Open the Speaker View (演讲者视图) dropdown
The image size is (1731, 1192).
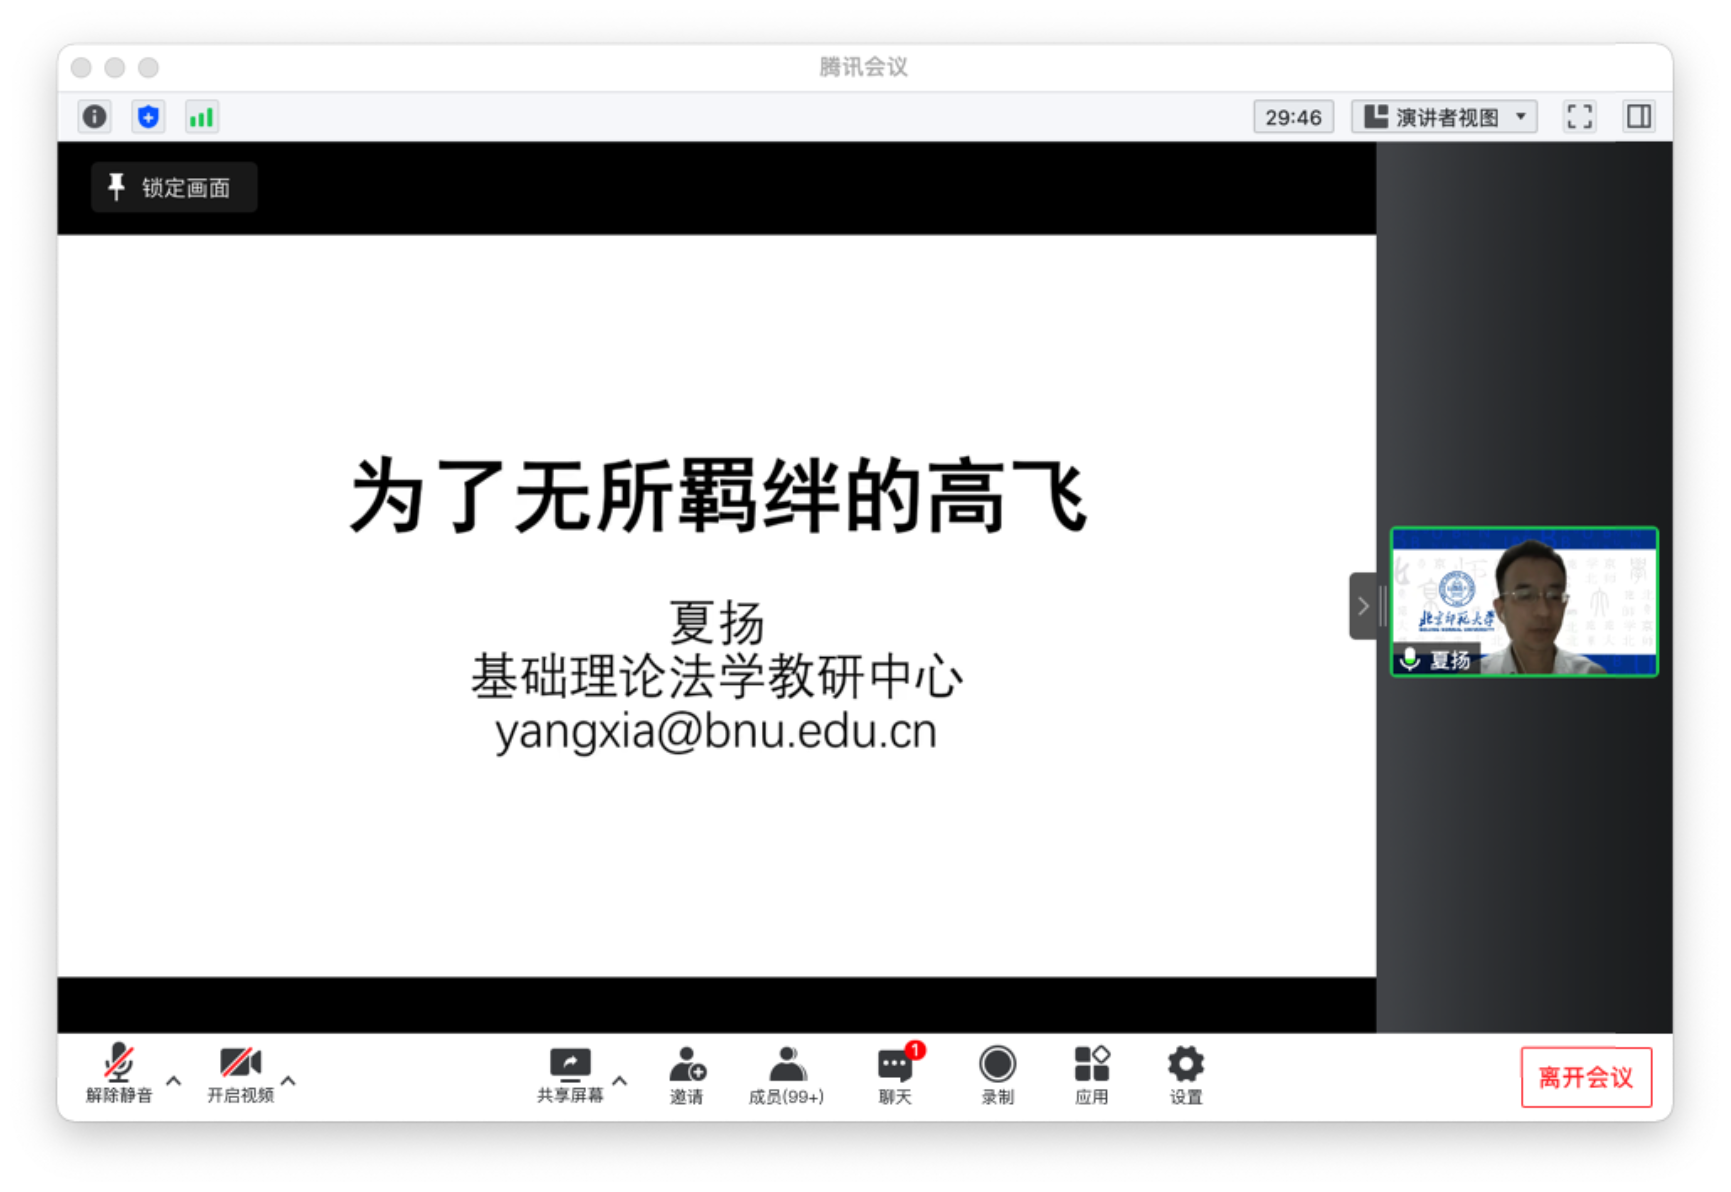point(1444,117)
